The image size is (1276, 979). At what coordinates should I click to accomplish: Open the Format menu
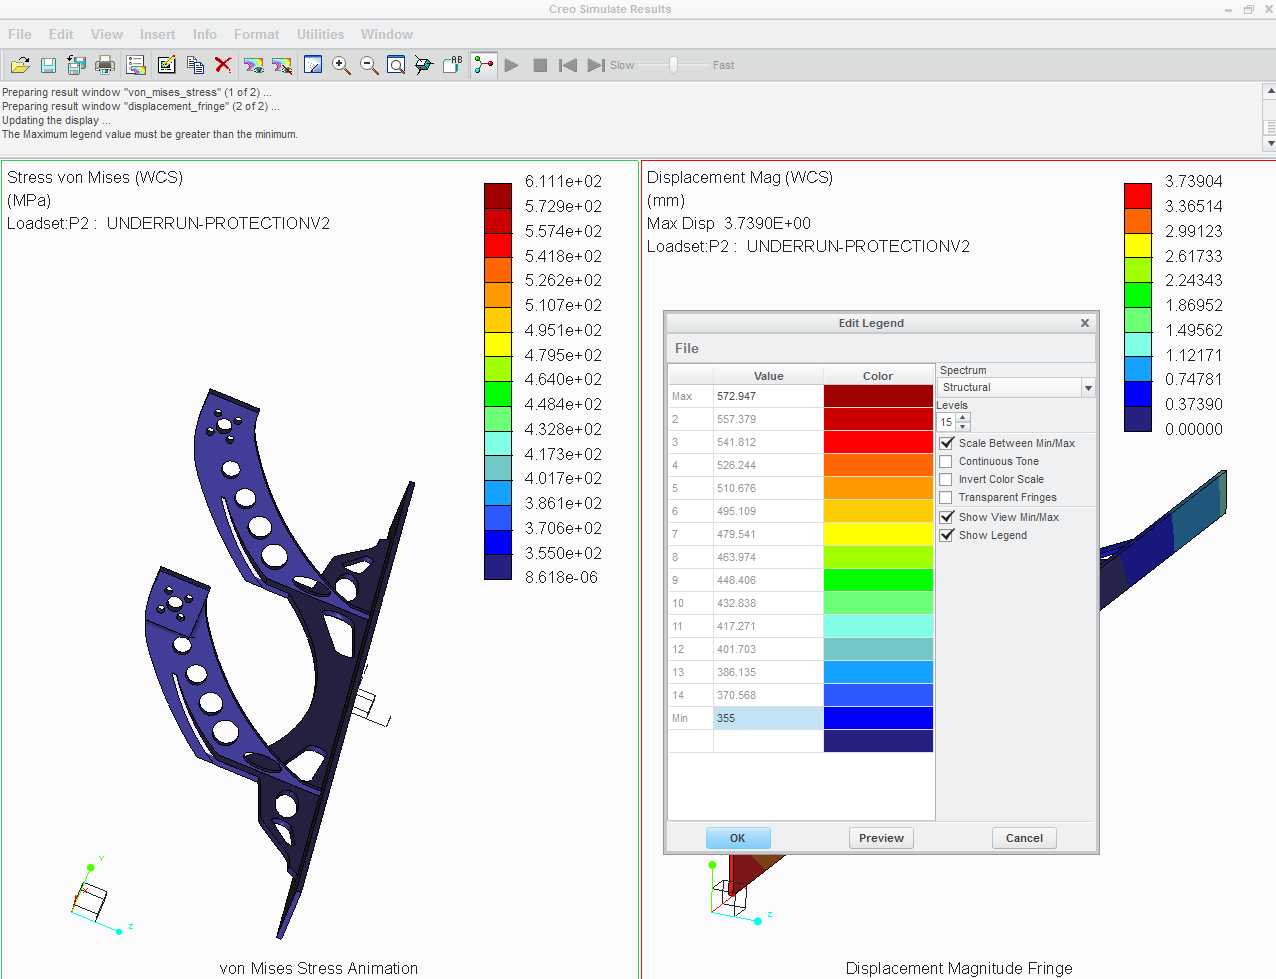(x=257, y=34)
